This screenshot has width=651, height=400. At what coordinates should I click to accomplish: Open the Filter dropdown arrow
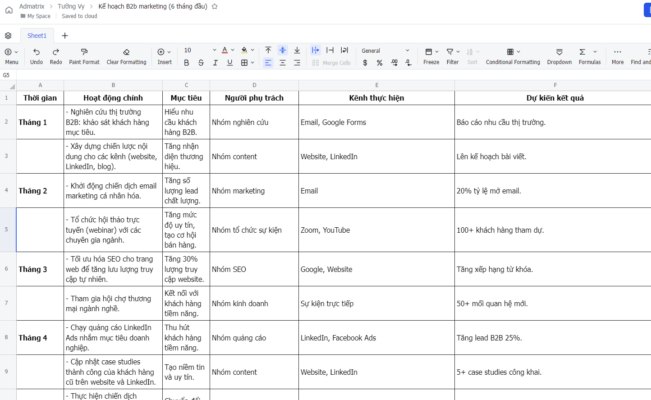pyautogui.click(x=458, y=52)
